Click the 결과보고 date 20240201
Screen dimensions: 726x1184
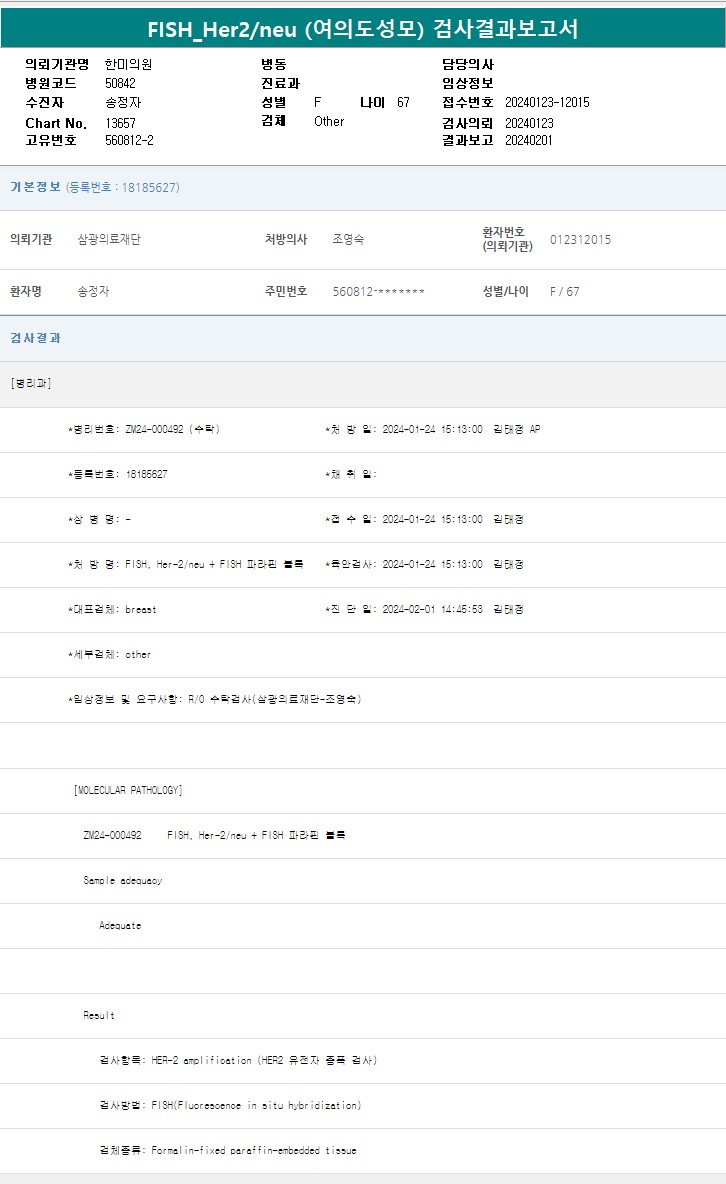529,141
